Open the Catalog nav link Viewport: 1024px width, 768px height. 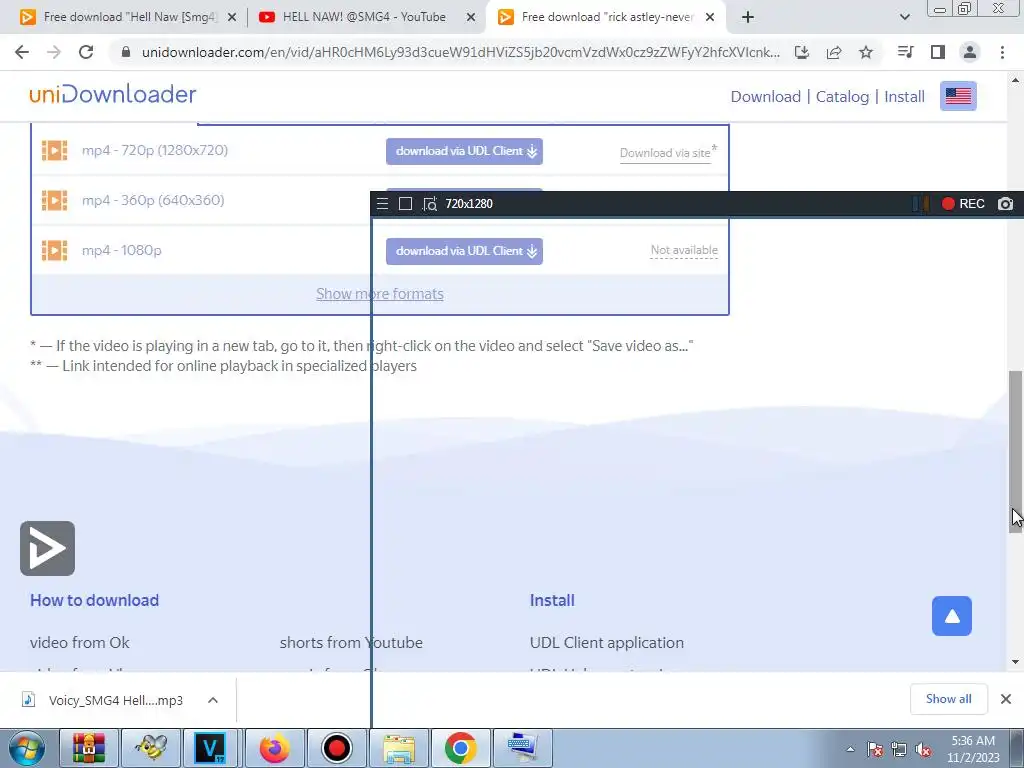[842, 97]
